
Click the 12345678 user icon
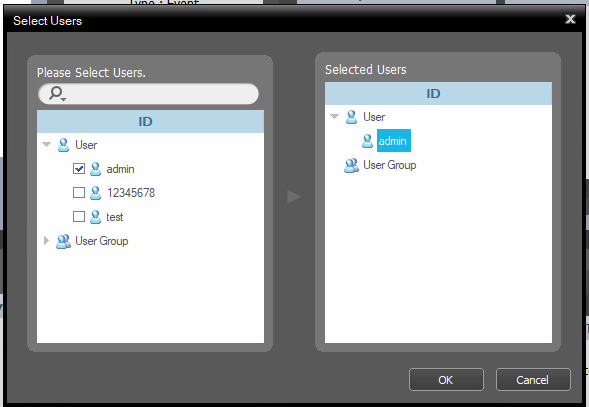95,193
